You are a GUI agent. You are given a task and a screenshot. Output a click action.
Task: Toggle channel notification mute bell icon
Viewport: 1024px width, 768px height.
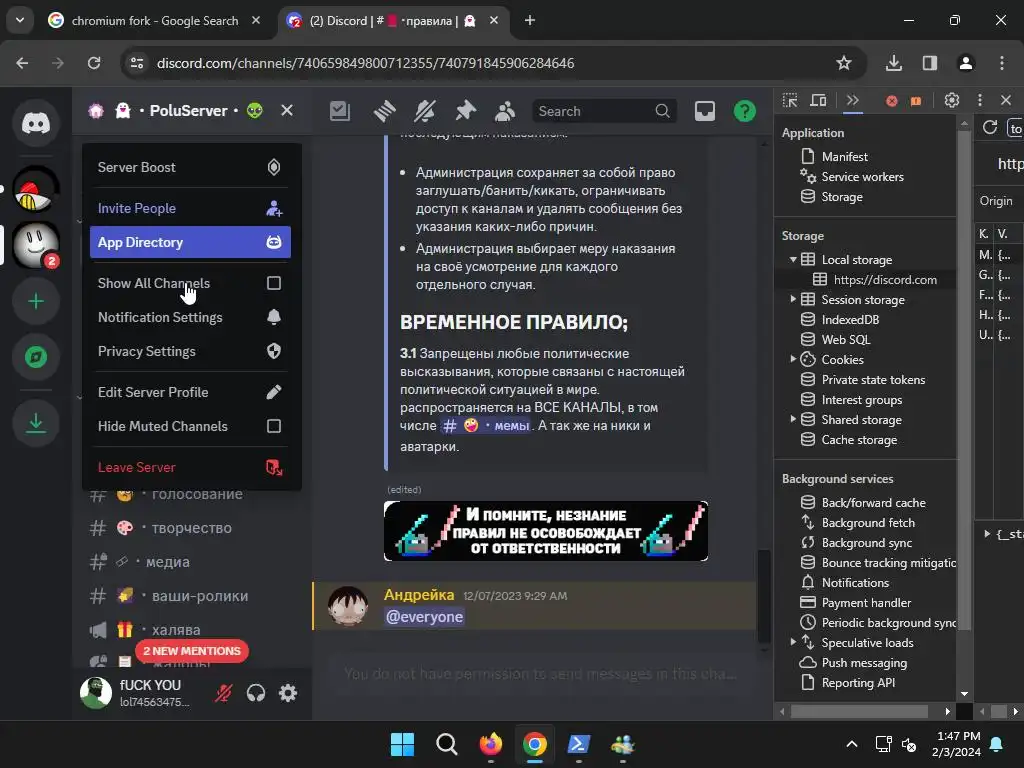point(424,111)
